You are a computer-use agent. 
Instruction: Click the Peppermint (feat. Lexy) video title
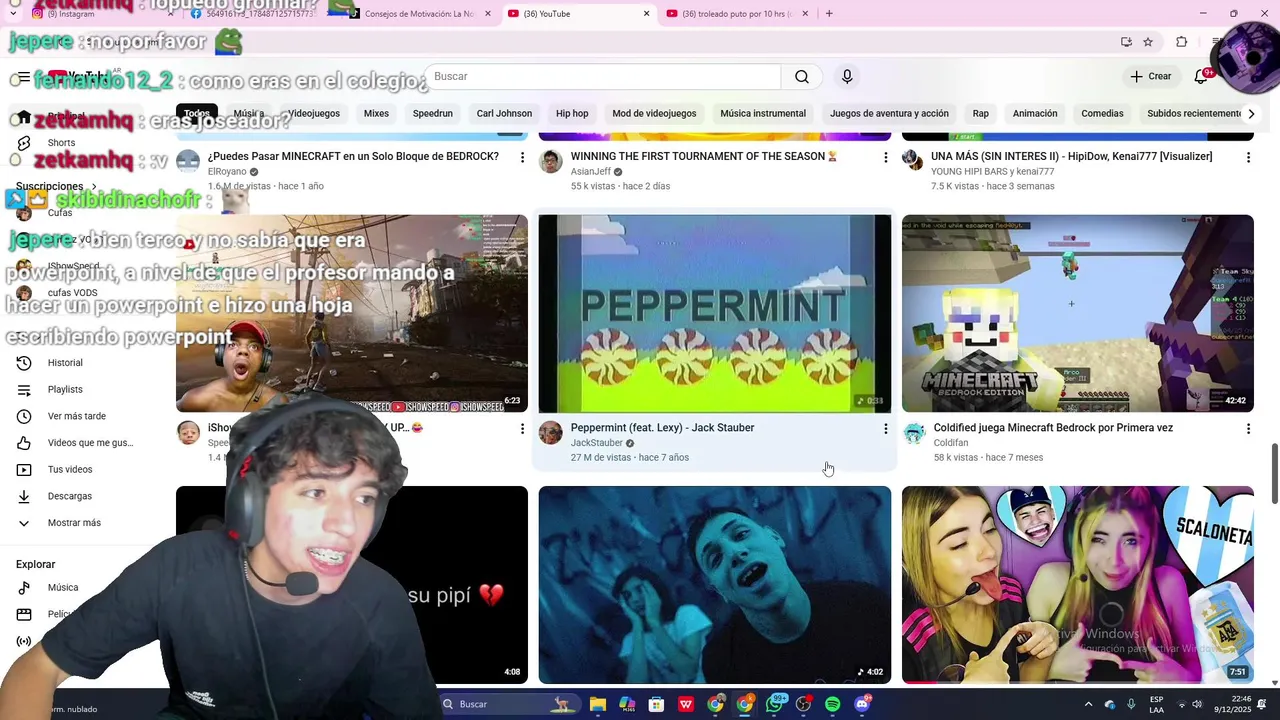point(662,428)
